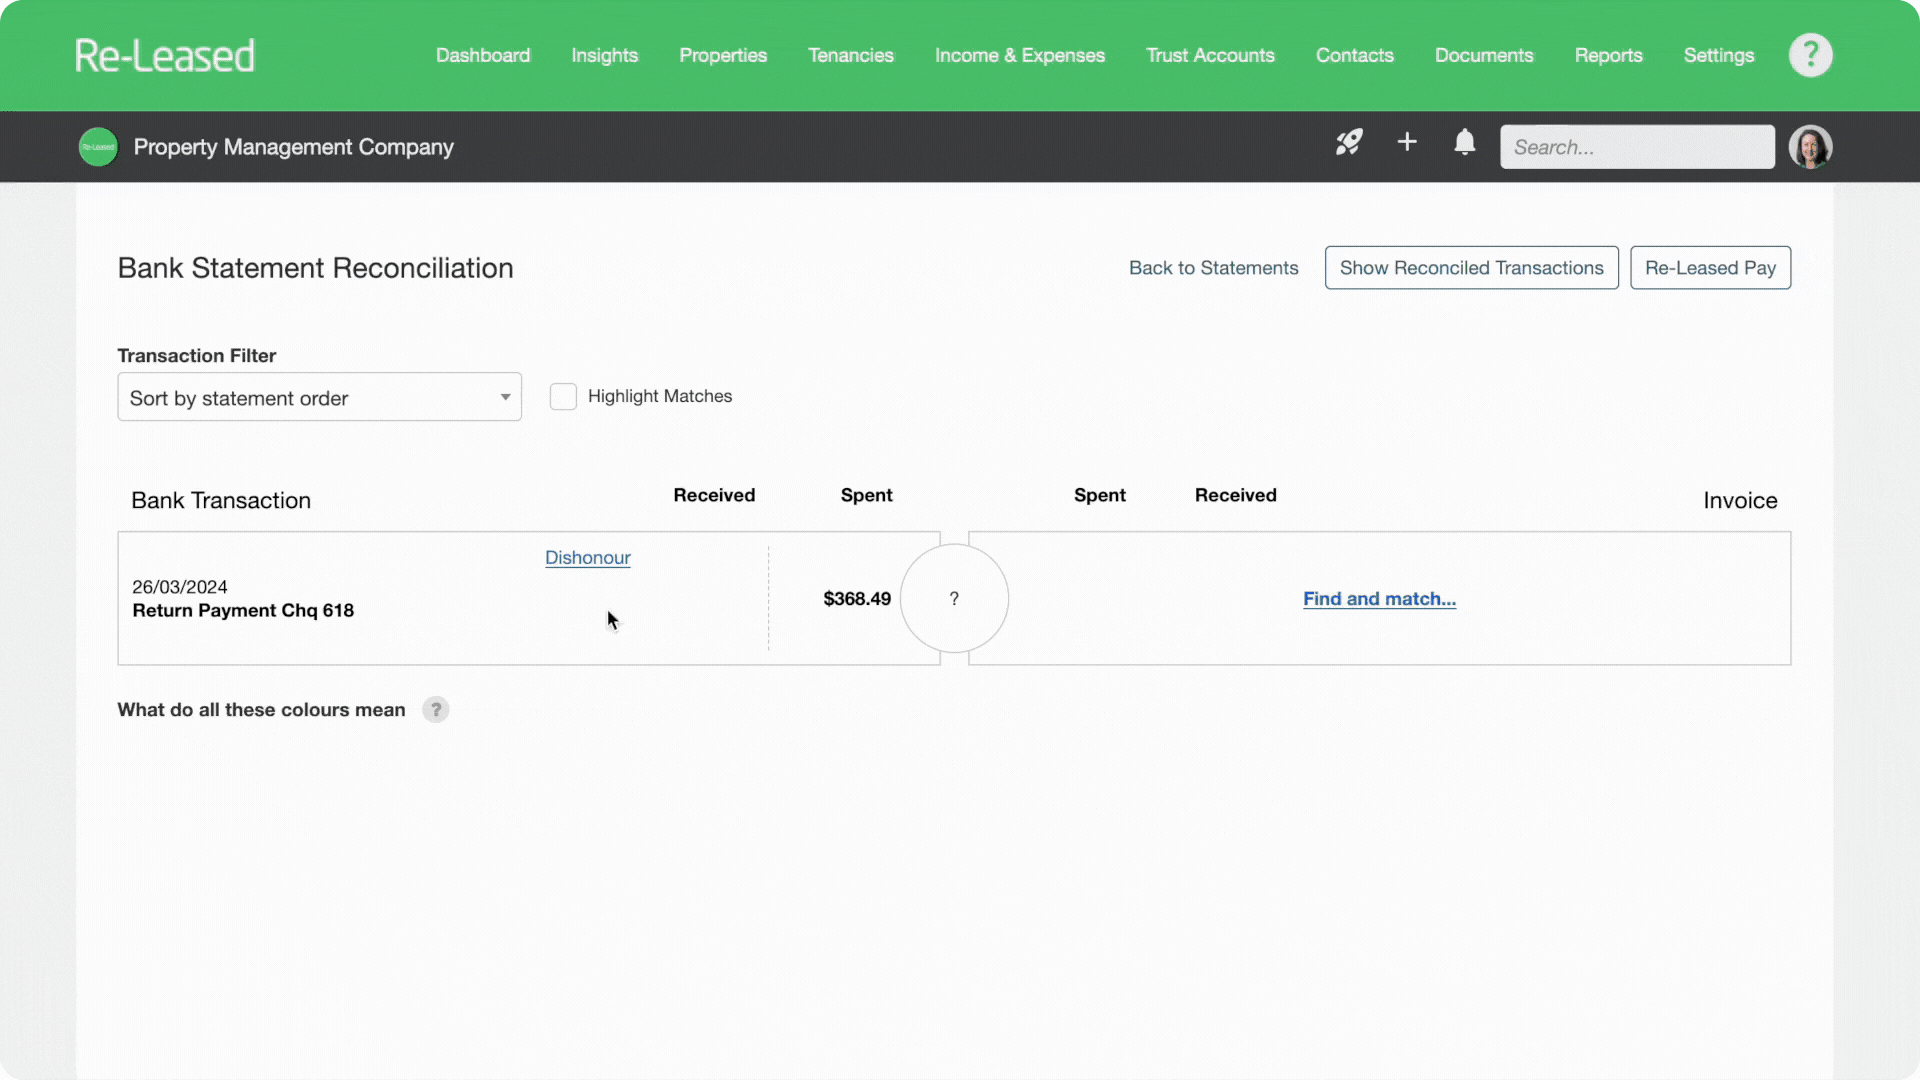Open the Sort by statement order dropdown

pyautogui.click(x=319, y=397)
